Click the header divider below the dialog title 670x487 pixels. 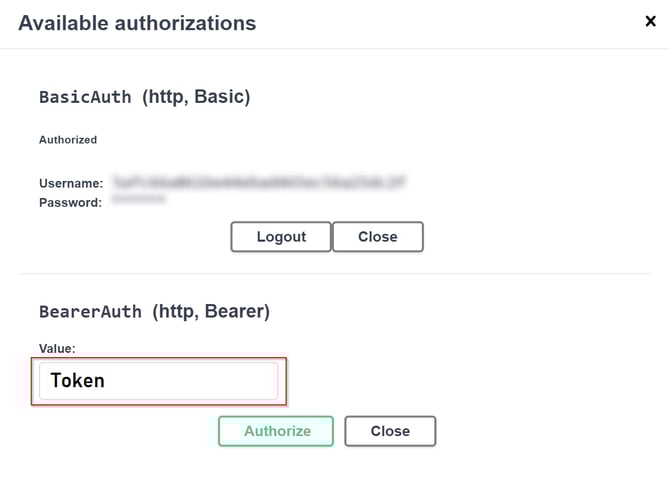coord(334,48)
